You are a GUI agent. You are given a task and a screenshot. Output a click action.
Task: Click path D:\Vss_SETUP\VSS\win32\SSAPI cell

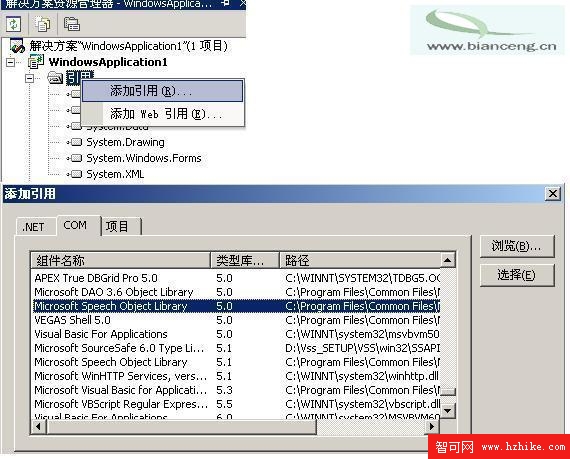click(x=362, y=348)
